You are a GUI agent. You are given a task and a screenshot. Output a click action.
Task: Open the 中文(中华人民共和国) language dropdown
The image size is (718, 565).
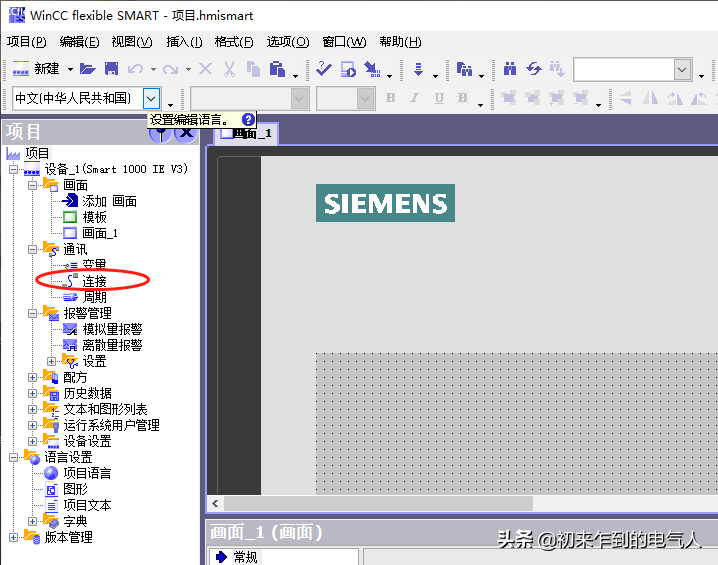tap(151, 98)
